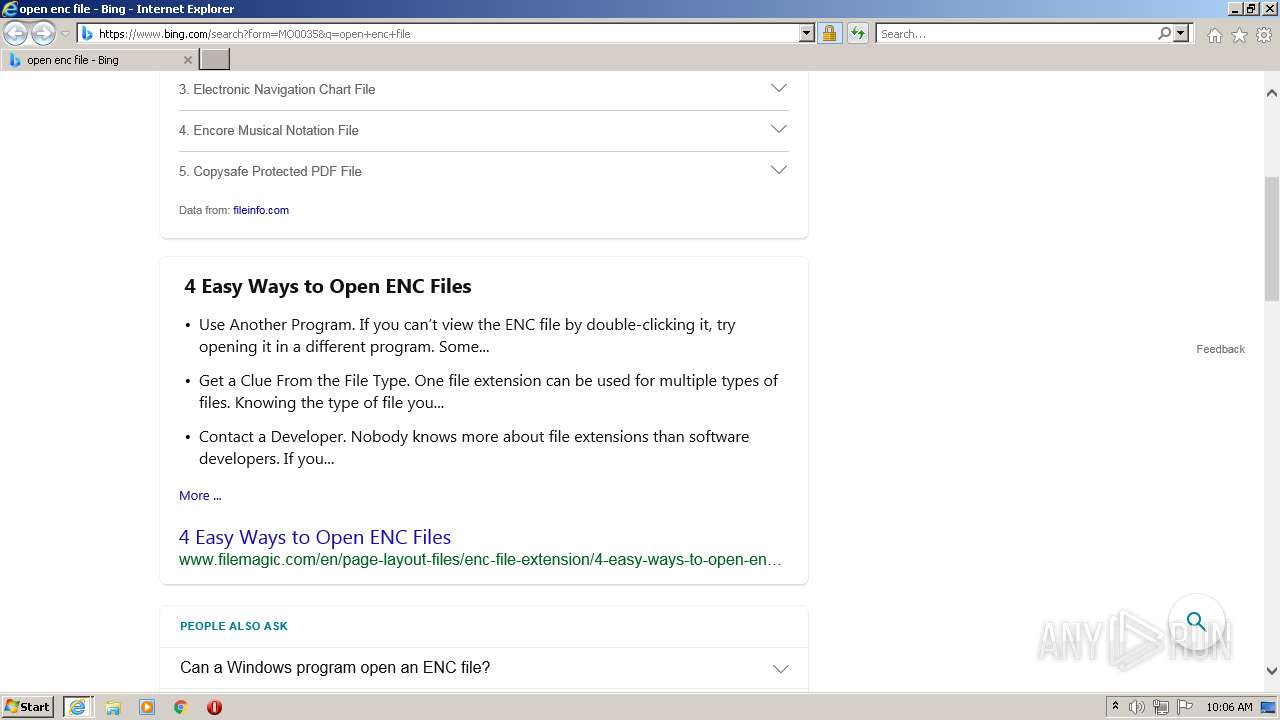Select the 'open enc file - Bing' tab
Screen dimensions: 1280x720
click(99, 60)
